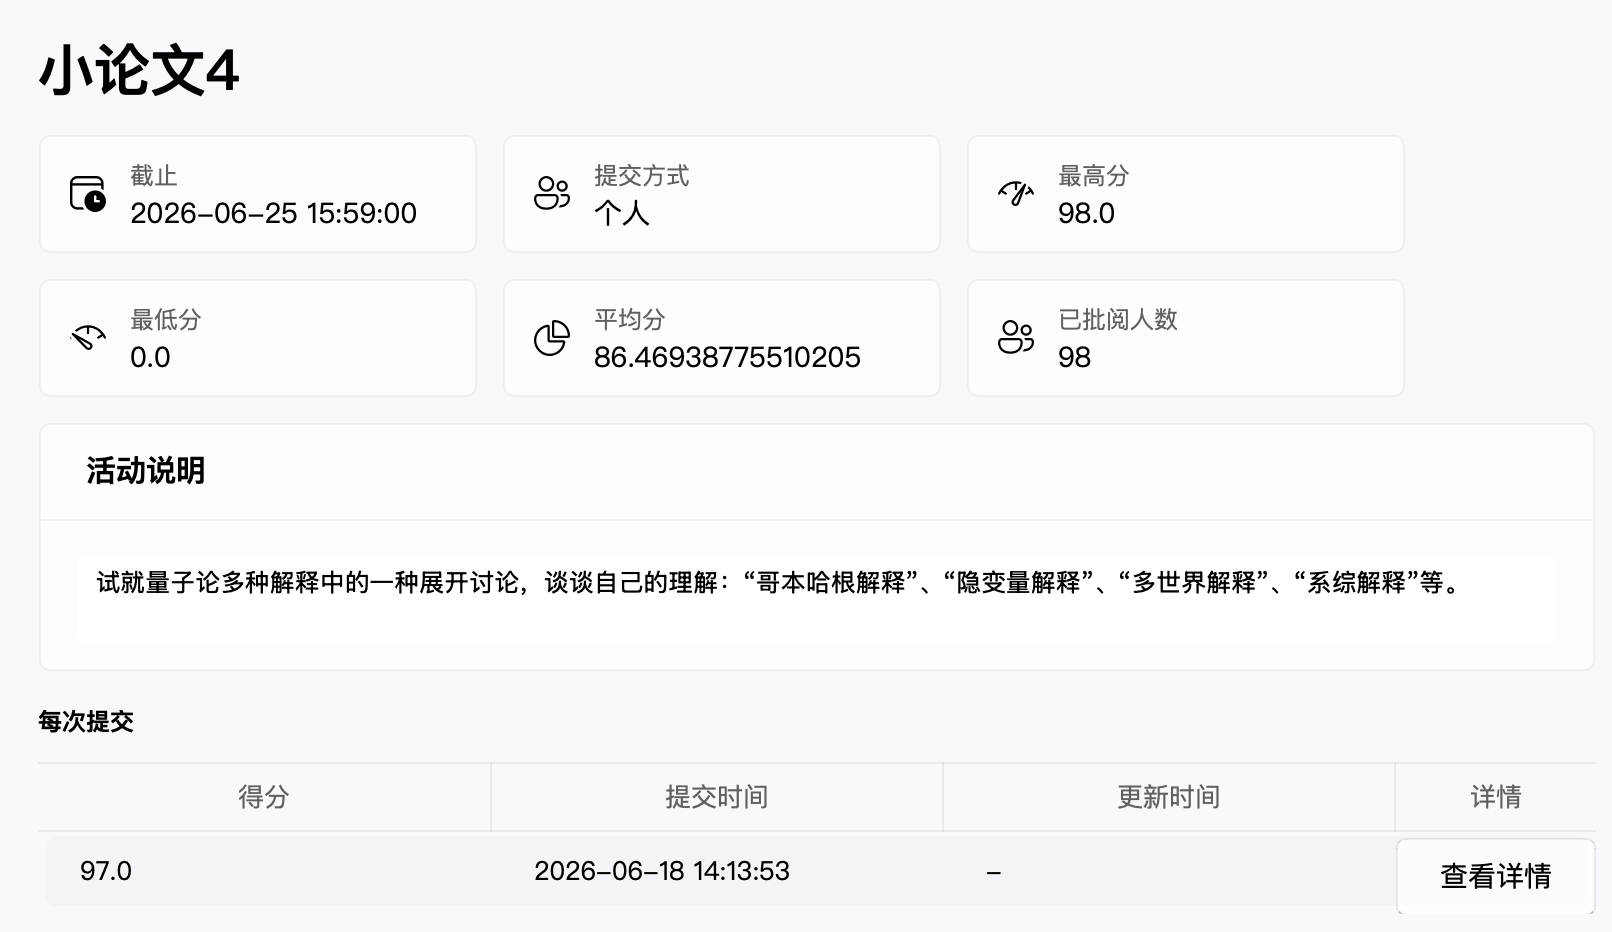This screenshot has width=1612, height=932.
Task: Click the deadline calendar-clock icon
Action: tap(87, 193)
